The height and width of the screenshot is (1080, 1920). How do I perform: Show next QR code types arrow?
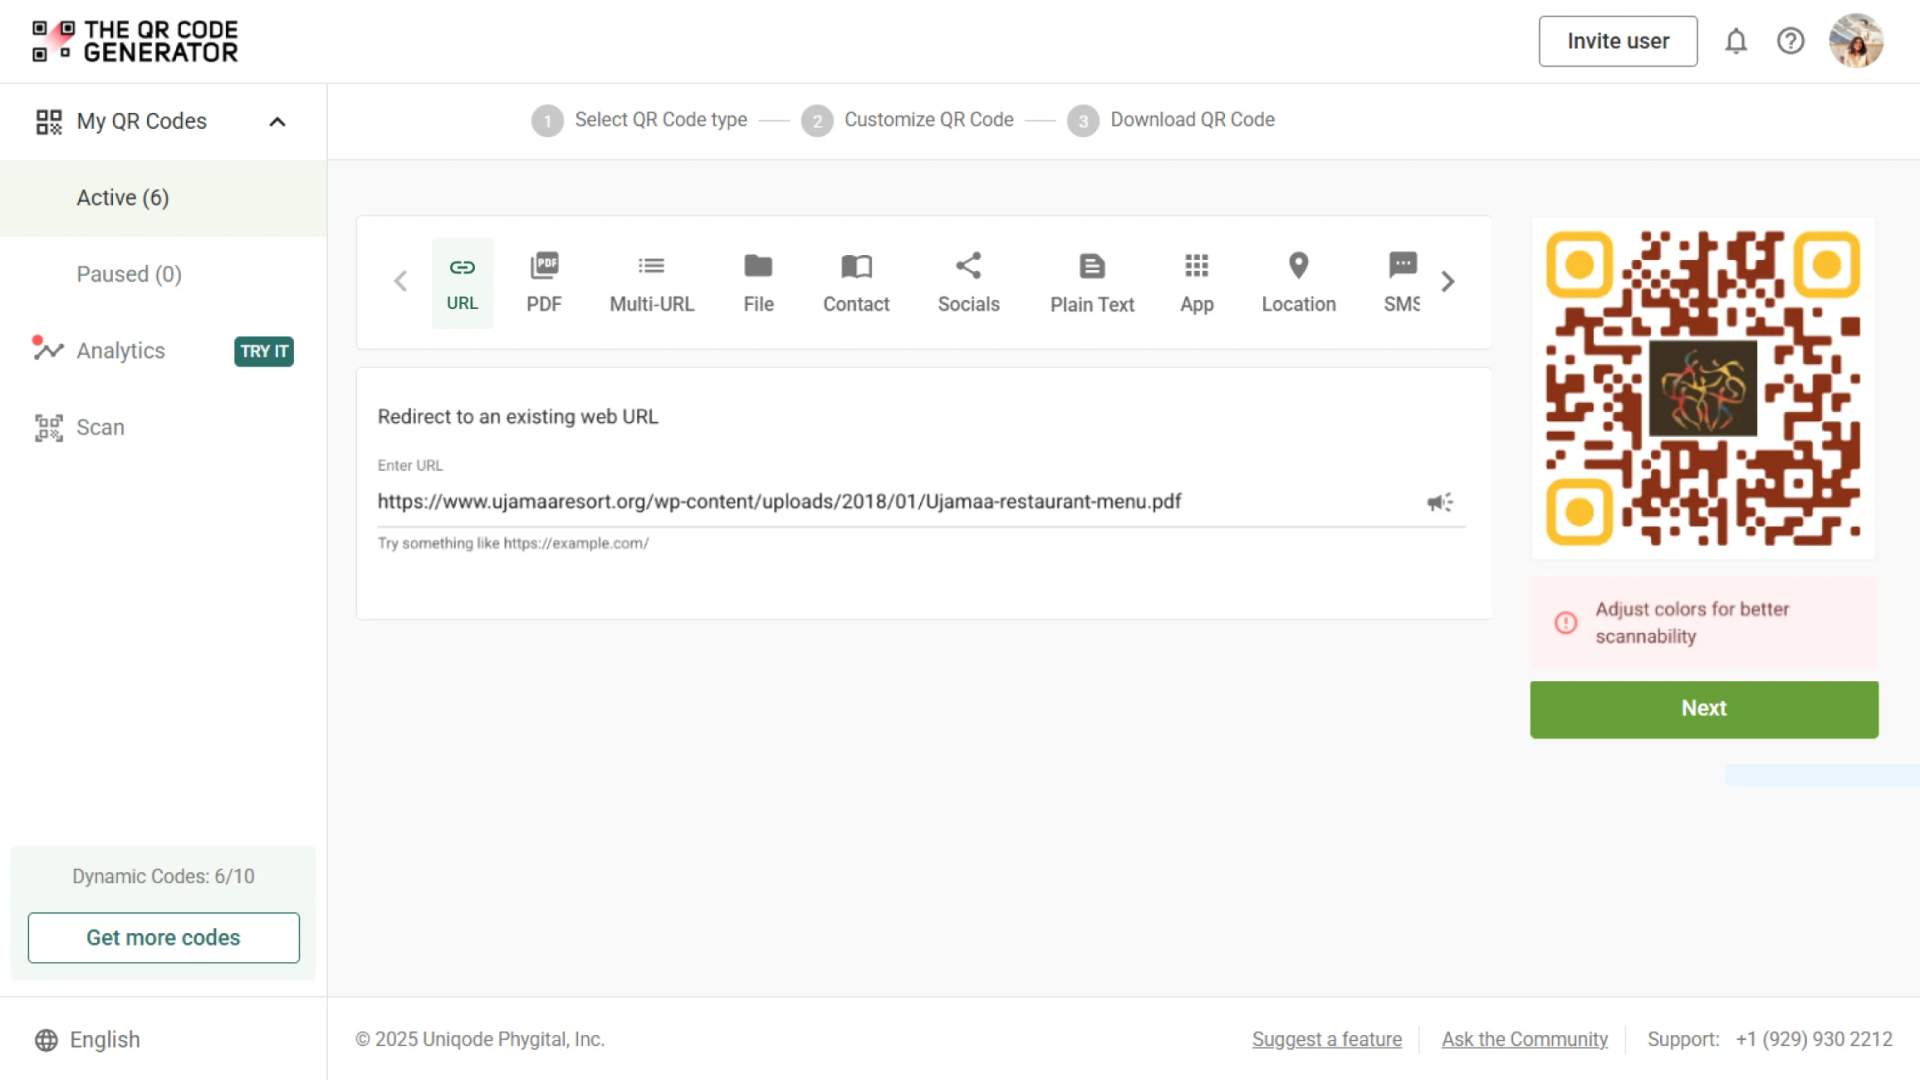click(x=1447, y=282)
